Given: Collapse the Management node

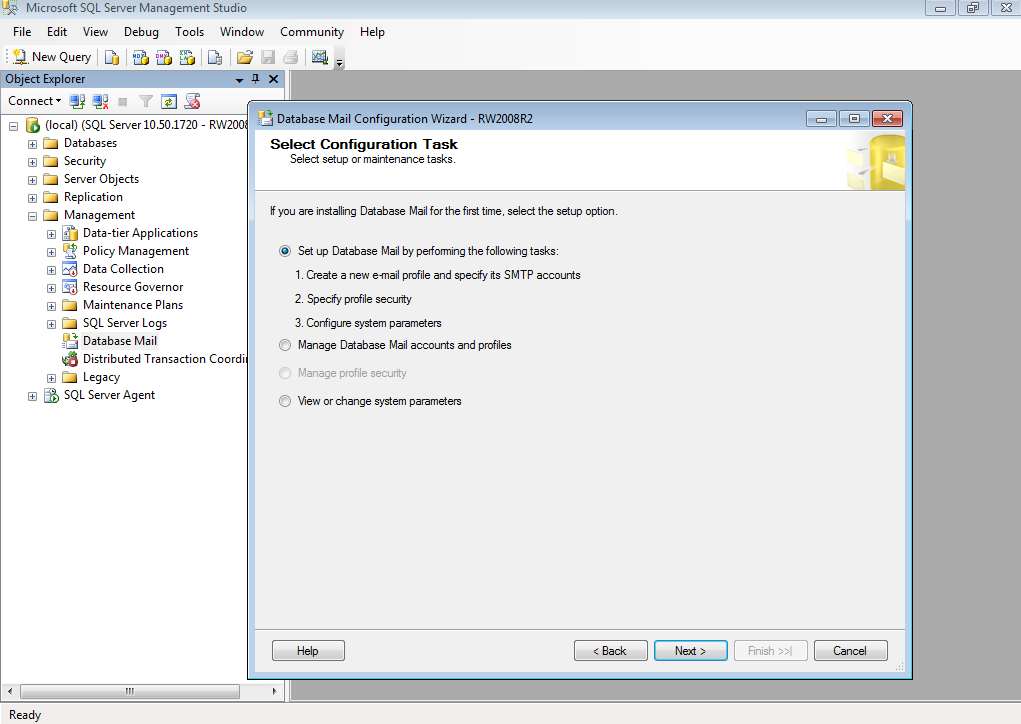Looking at the screenshot, I should [x=32, y=216].
